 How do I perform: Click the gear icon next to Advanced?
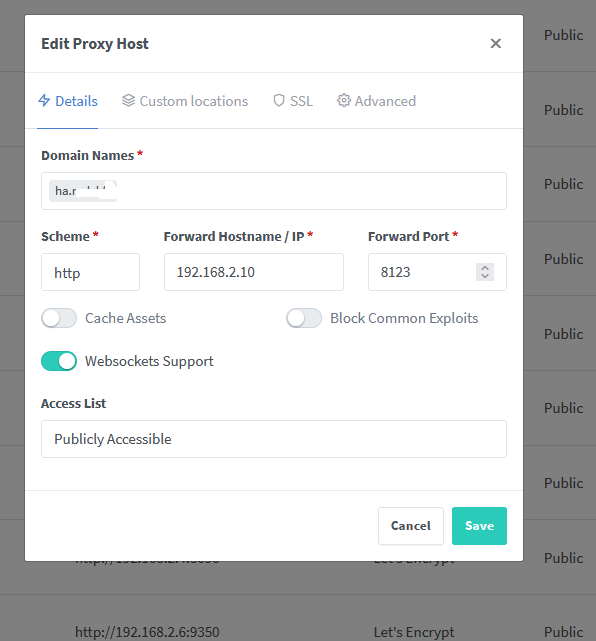coord(344,101)
